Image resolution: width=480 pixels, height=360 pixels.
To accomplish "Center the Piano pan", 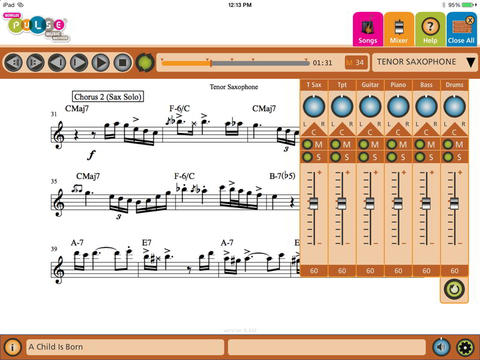I will click(398, 130).
